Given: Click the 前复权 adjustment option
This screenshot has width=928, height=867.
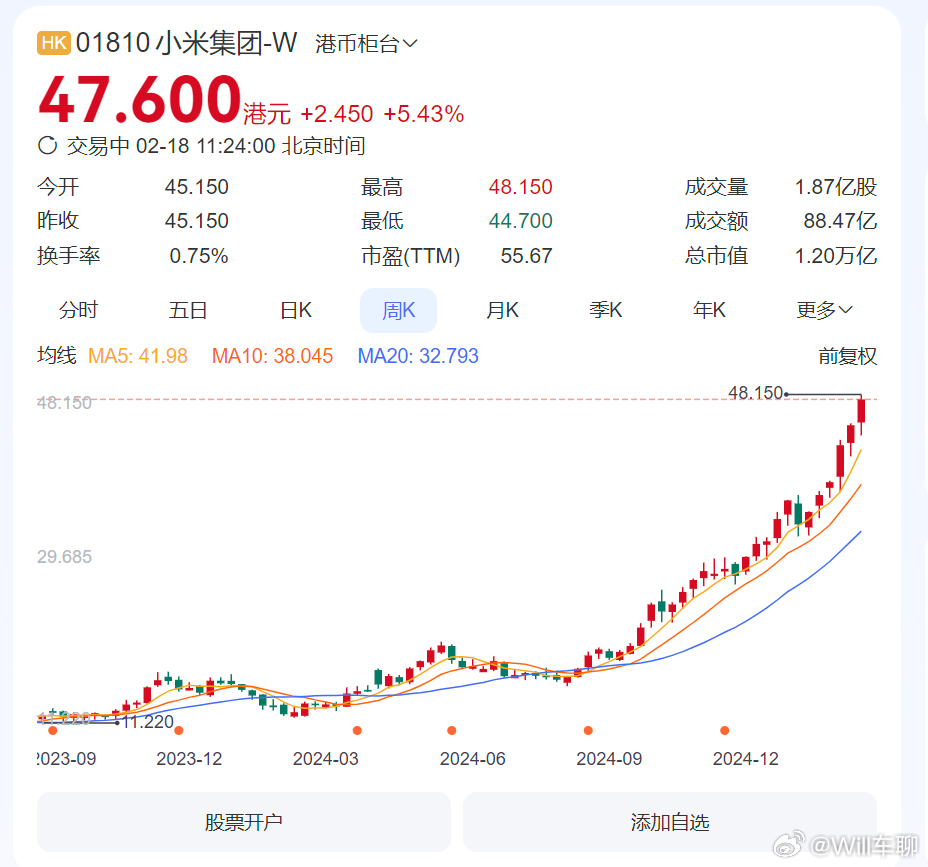Looking at the screenshot, I should [848, 356].
